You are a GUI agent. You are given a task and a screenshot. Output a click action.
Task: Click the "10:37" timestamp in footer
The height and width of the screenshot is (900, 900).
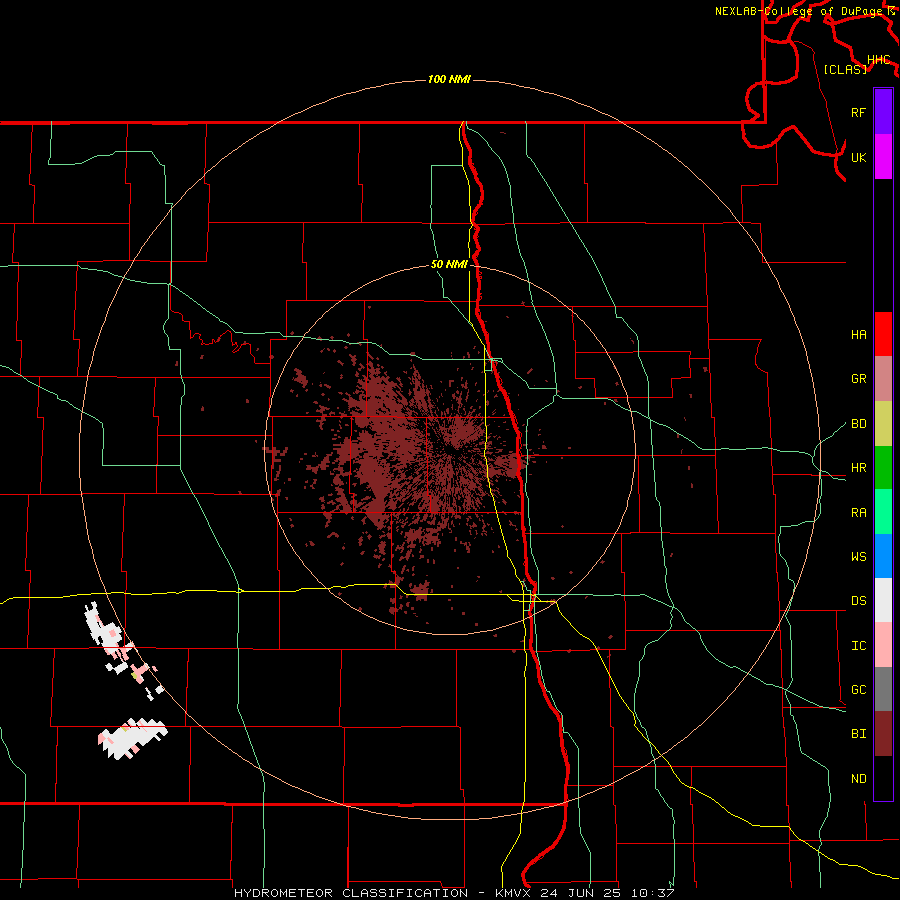pyautogui.click(x=652, y=893)
